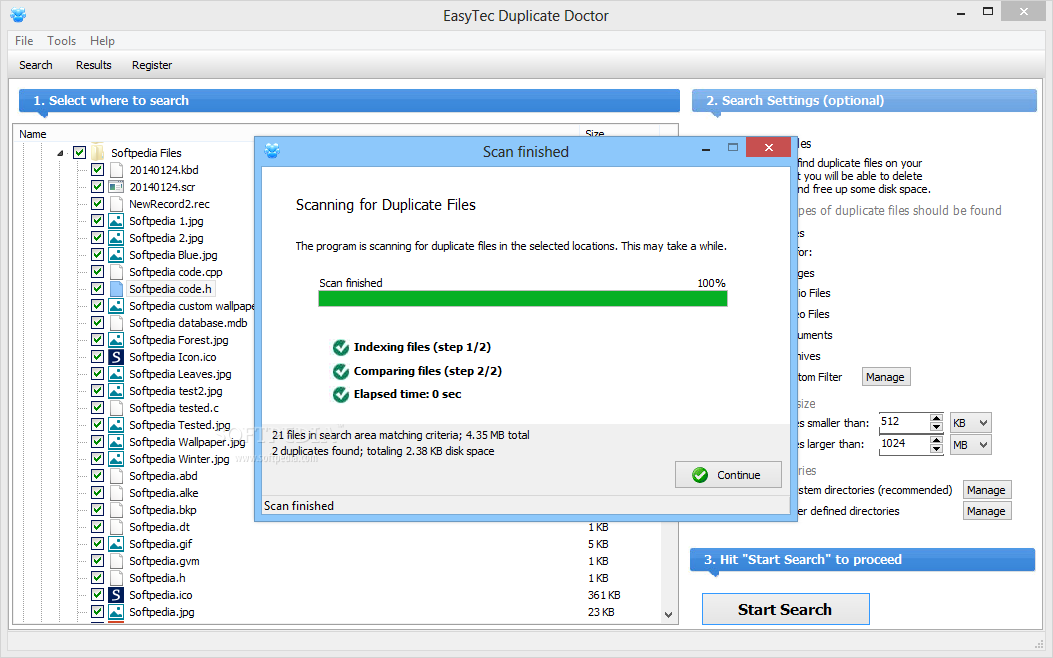Click the image icon of Softpedia Blue.jpg
The width and height of the screenshot is (1053, 658).
116,255
